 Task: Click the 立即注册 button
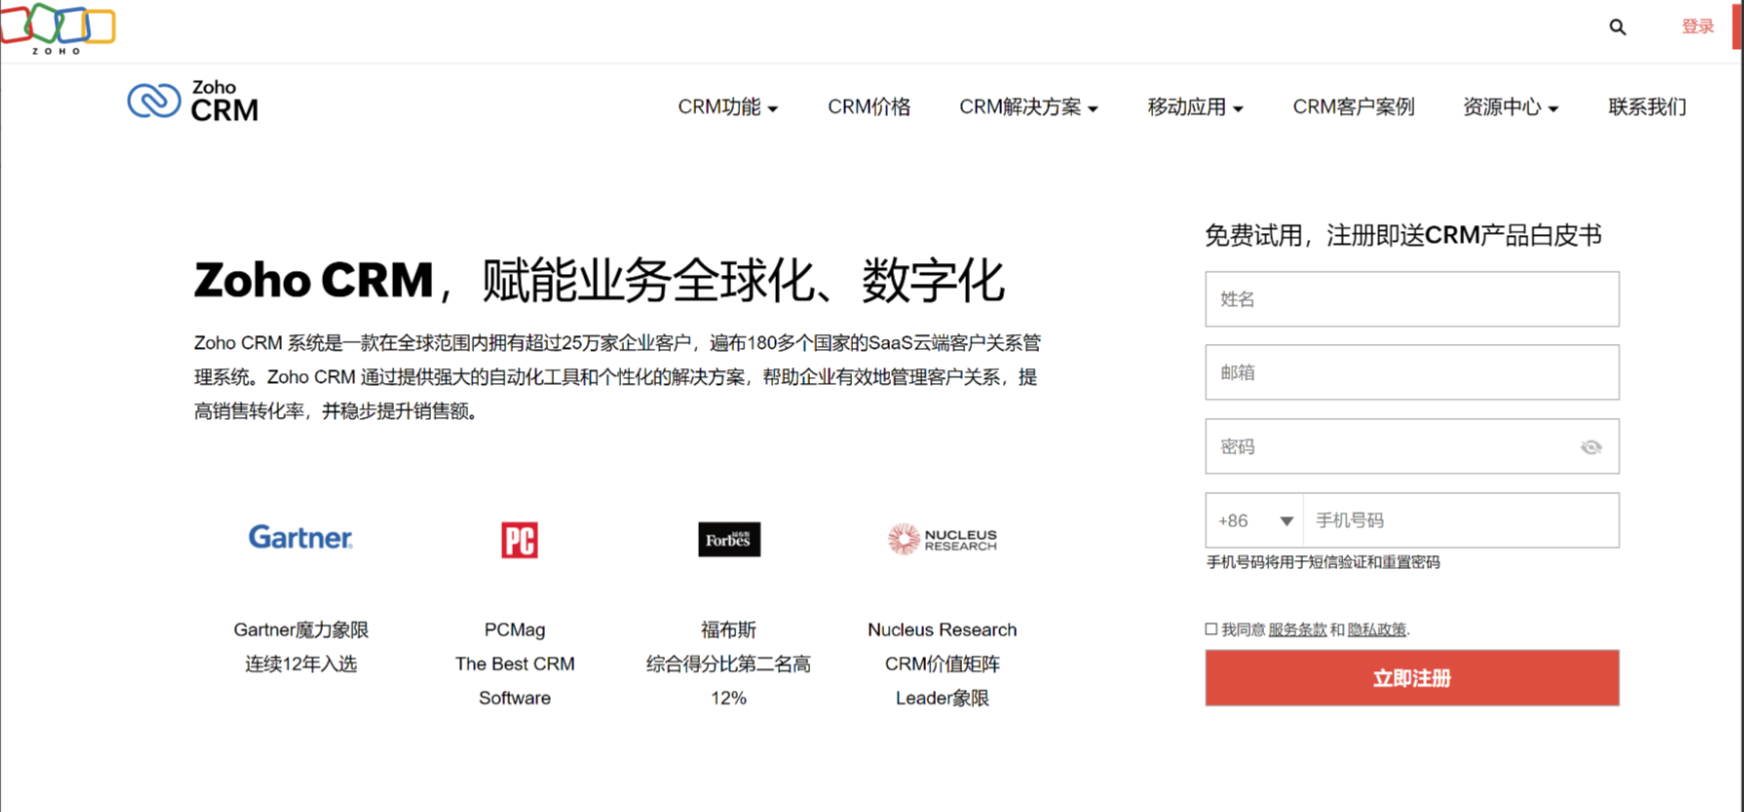tap(1411, 678)
